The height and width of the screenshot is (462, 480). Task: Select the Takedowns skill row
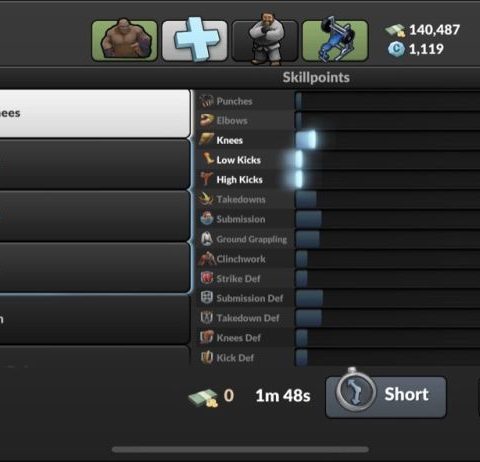tap(338, 199)
